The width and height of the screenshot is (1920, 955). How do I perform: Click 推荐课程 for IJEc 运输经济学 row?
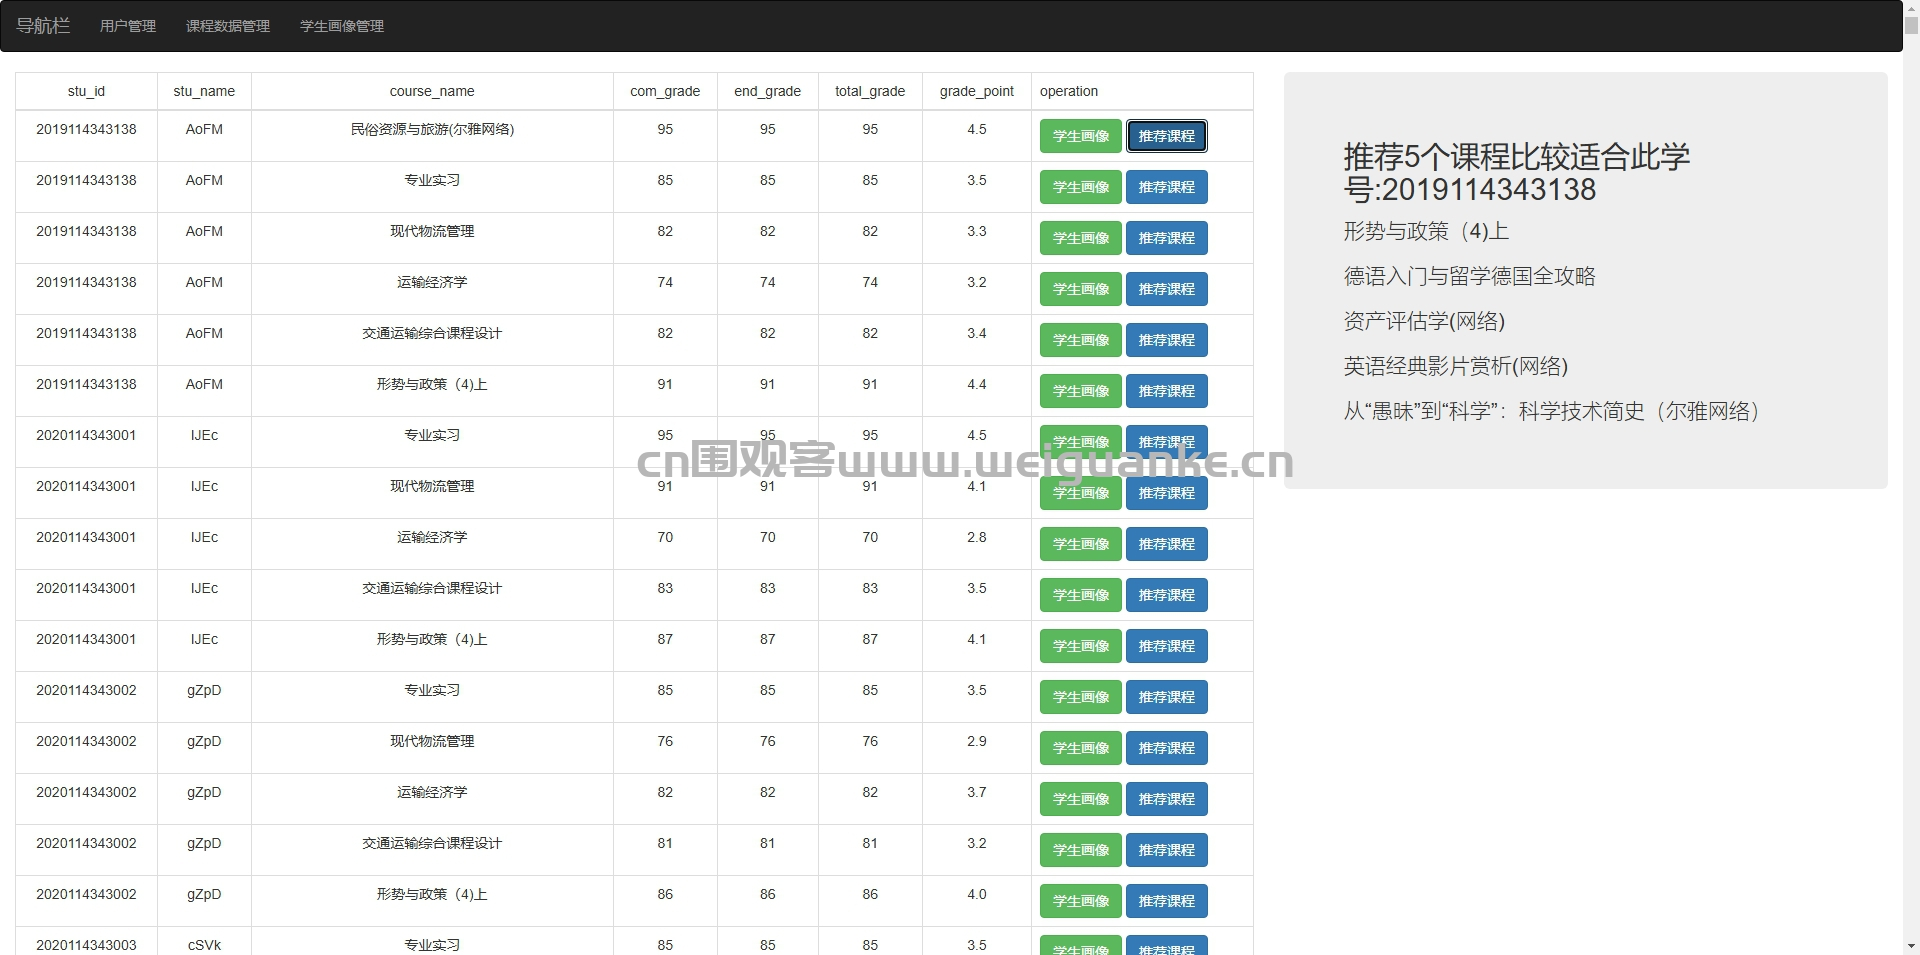point(1167,544)
